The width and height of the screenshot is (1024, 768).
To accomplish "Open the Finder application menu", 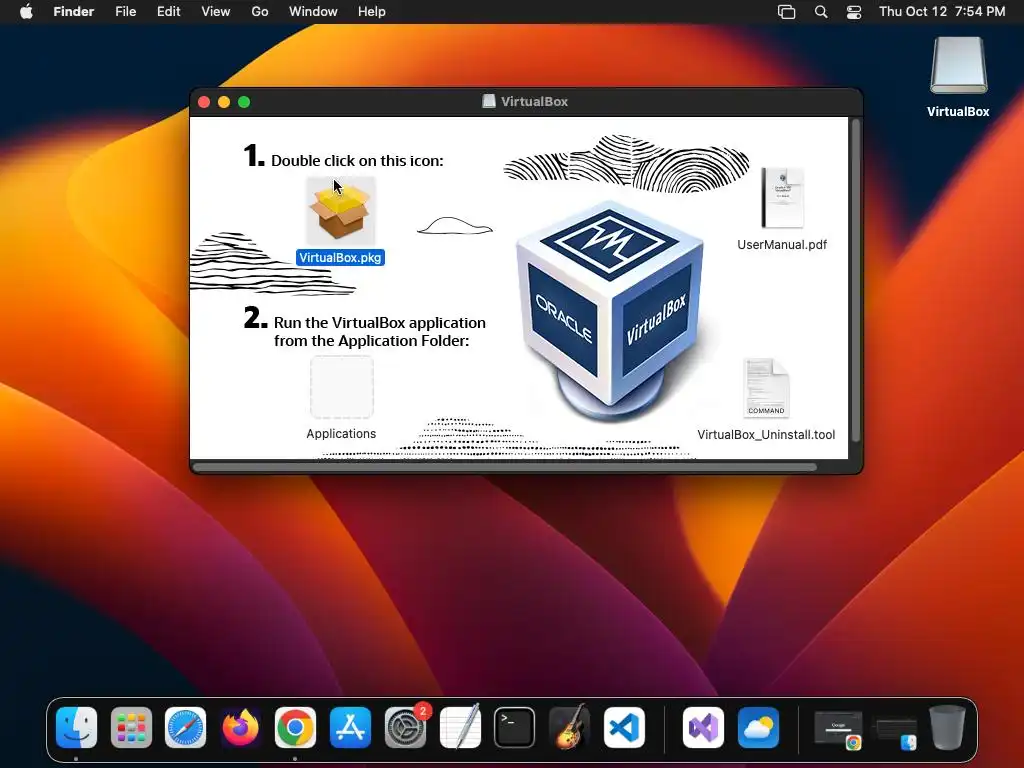I will click(74, 12).
